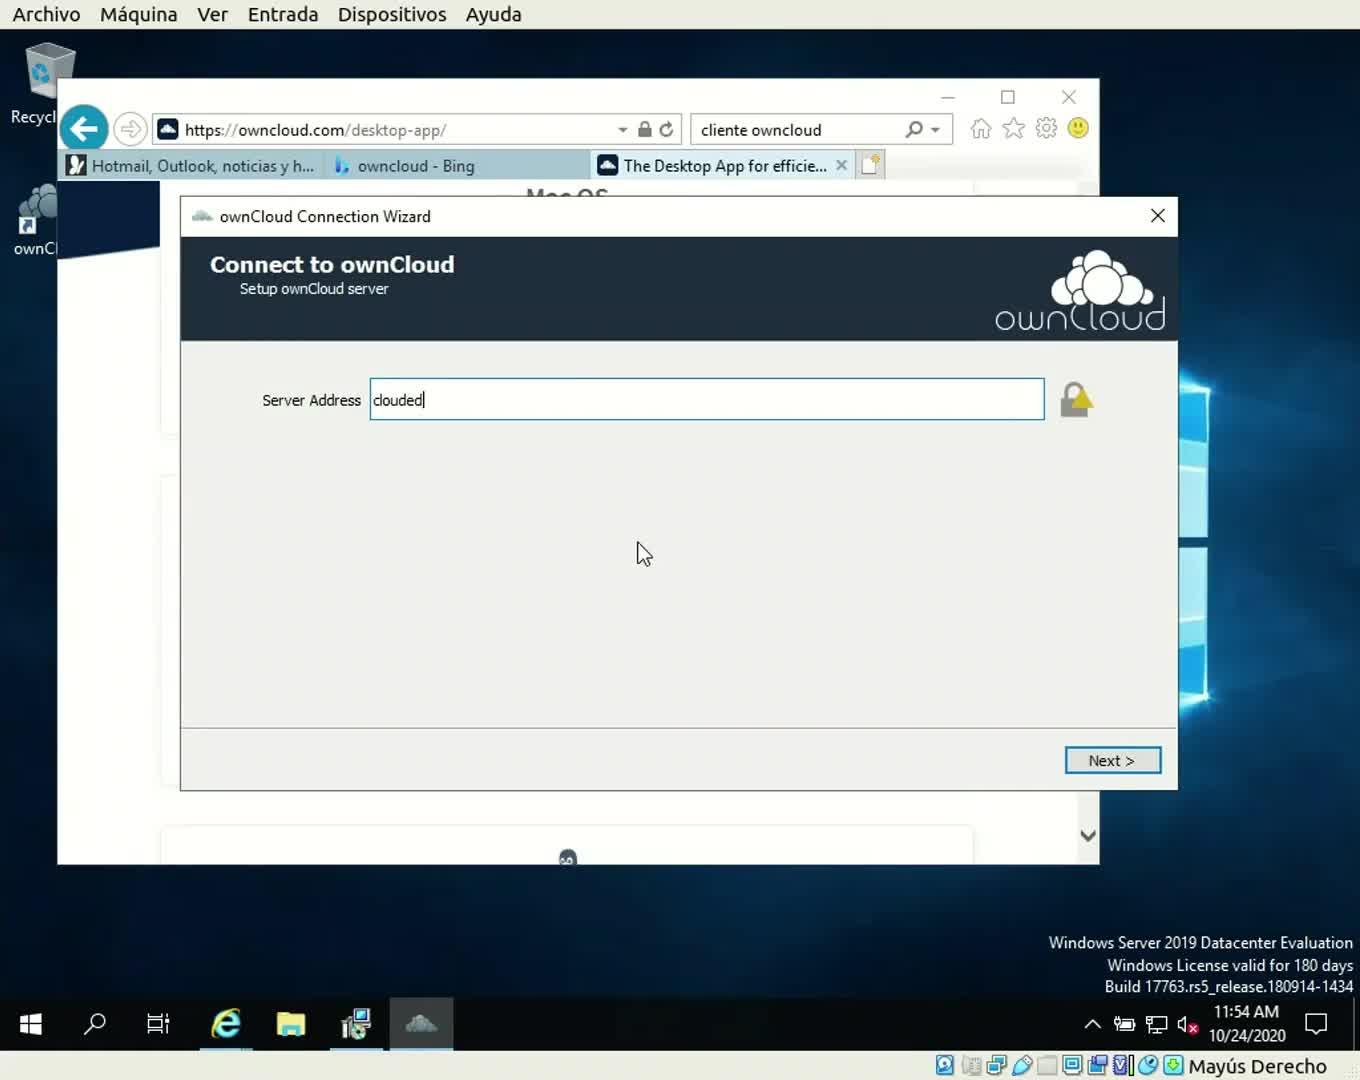The height and width of the screenshot is (1080, 1360).
Task: Click the scroll down arrow of the webpage
Action: [1088, 836]
